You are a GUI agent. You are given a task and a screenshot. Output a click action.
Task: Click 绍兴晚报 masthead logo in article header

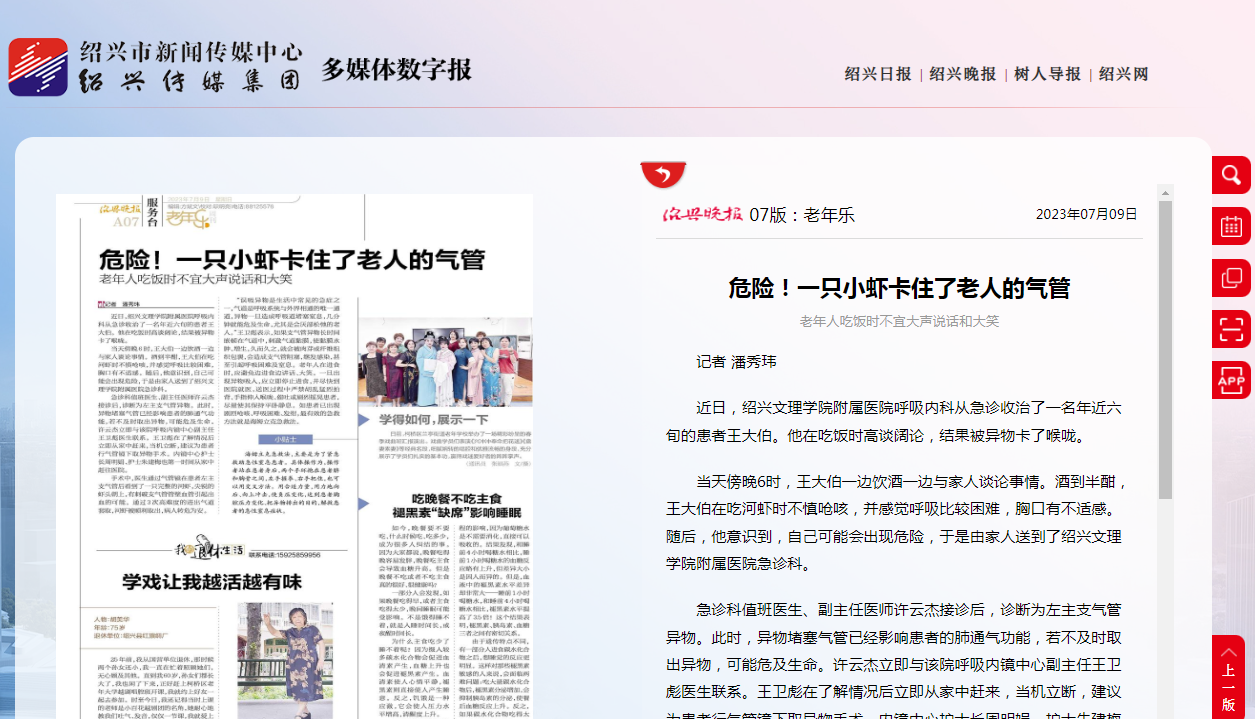pyautogui.click(x=702, y=214)
